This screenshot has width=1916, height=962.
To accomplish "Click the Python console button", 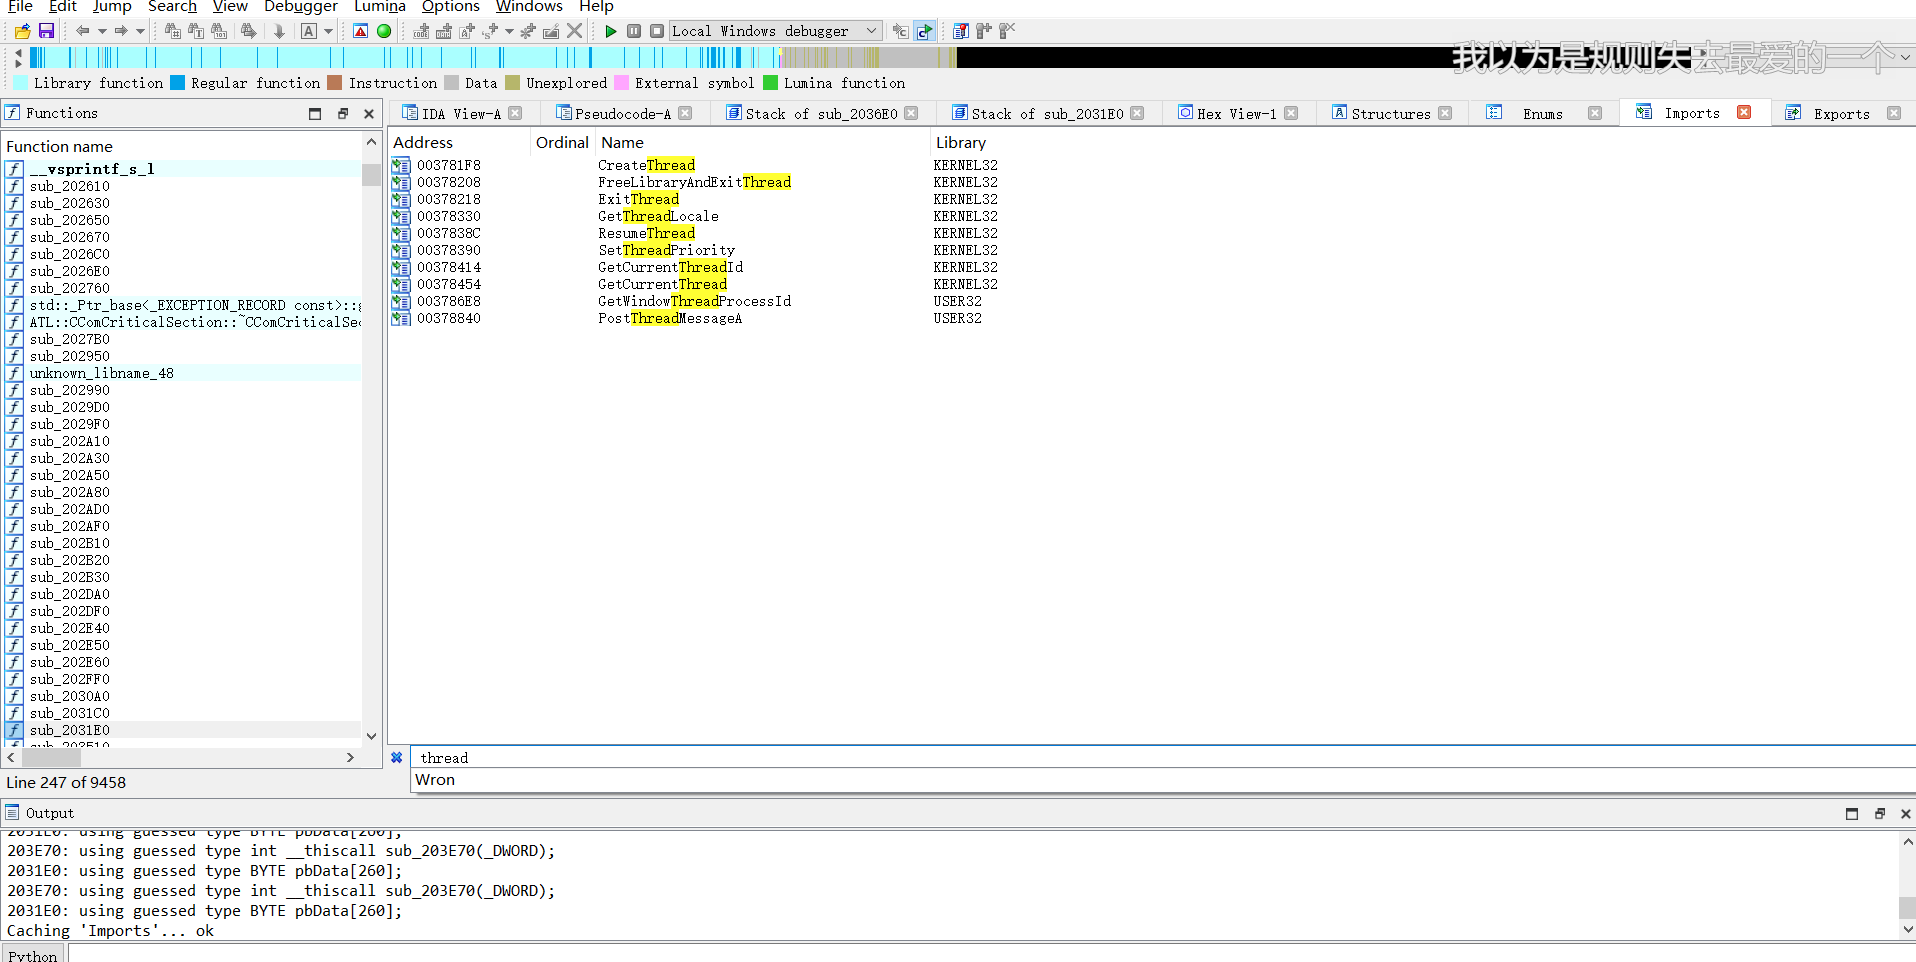I will click(x=33, y=955).
